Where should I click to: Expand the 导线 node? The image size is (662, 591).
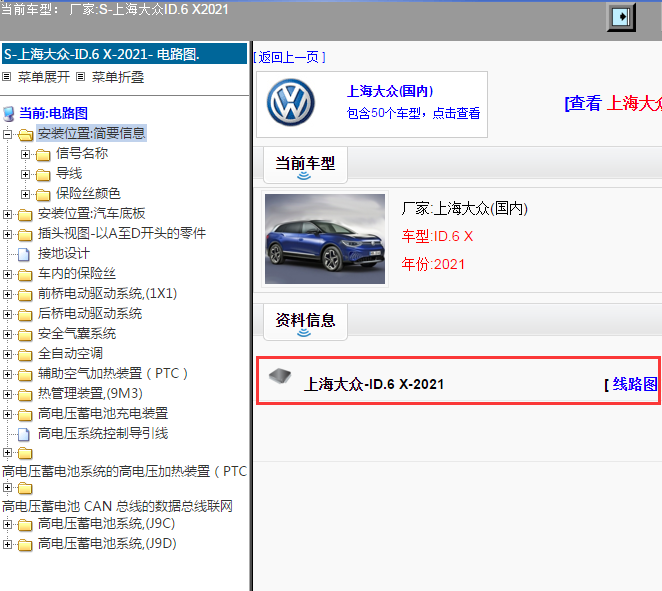(25, 174)
